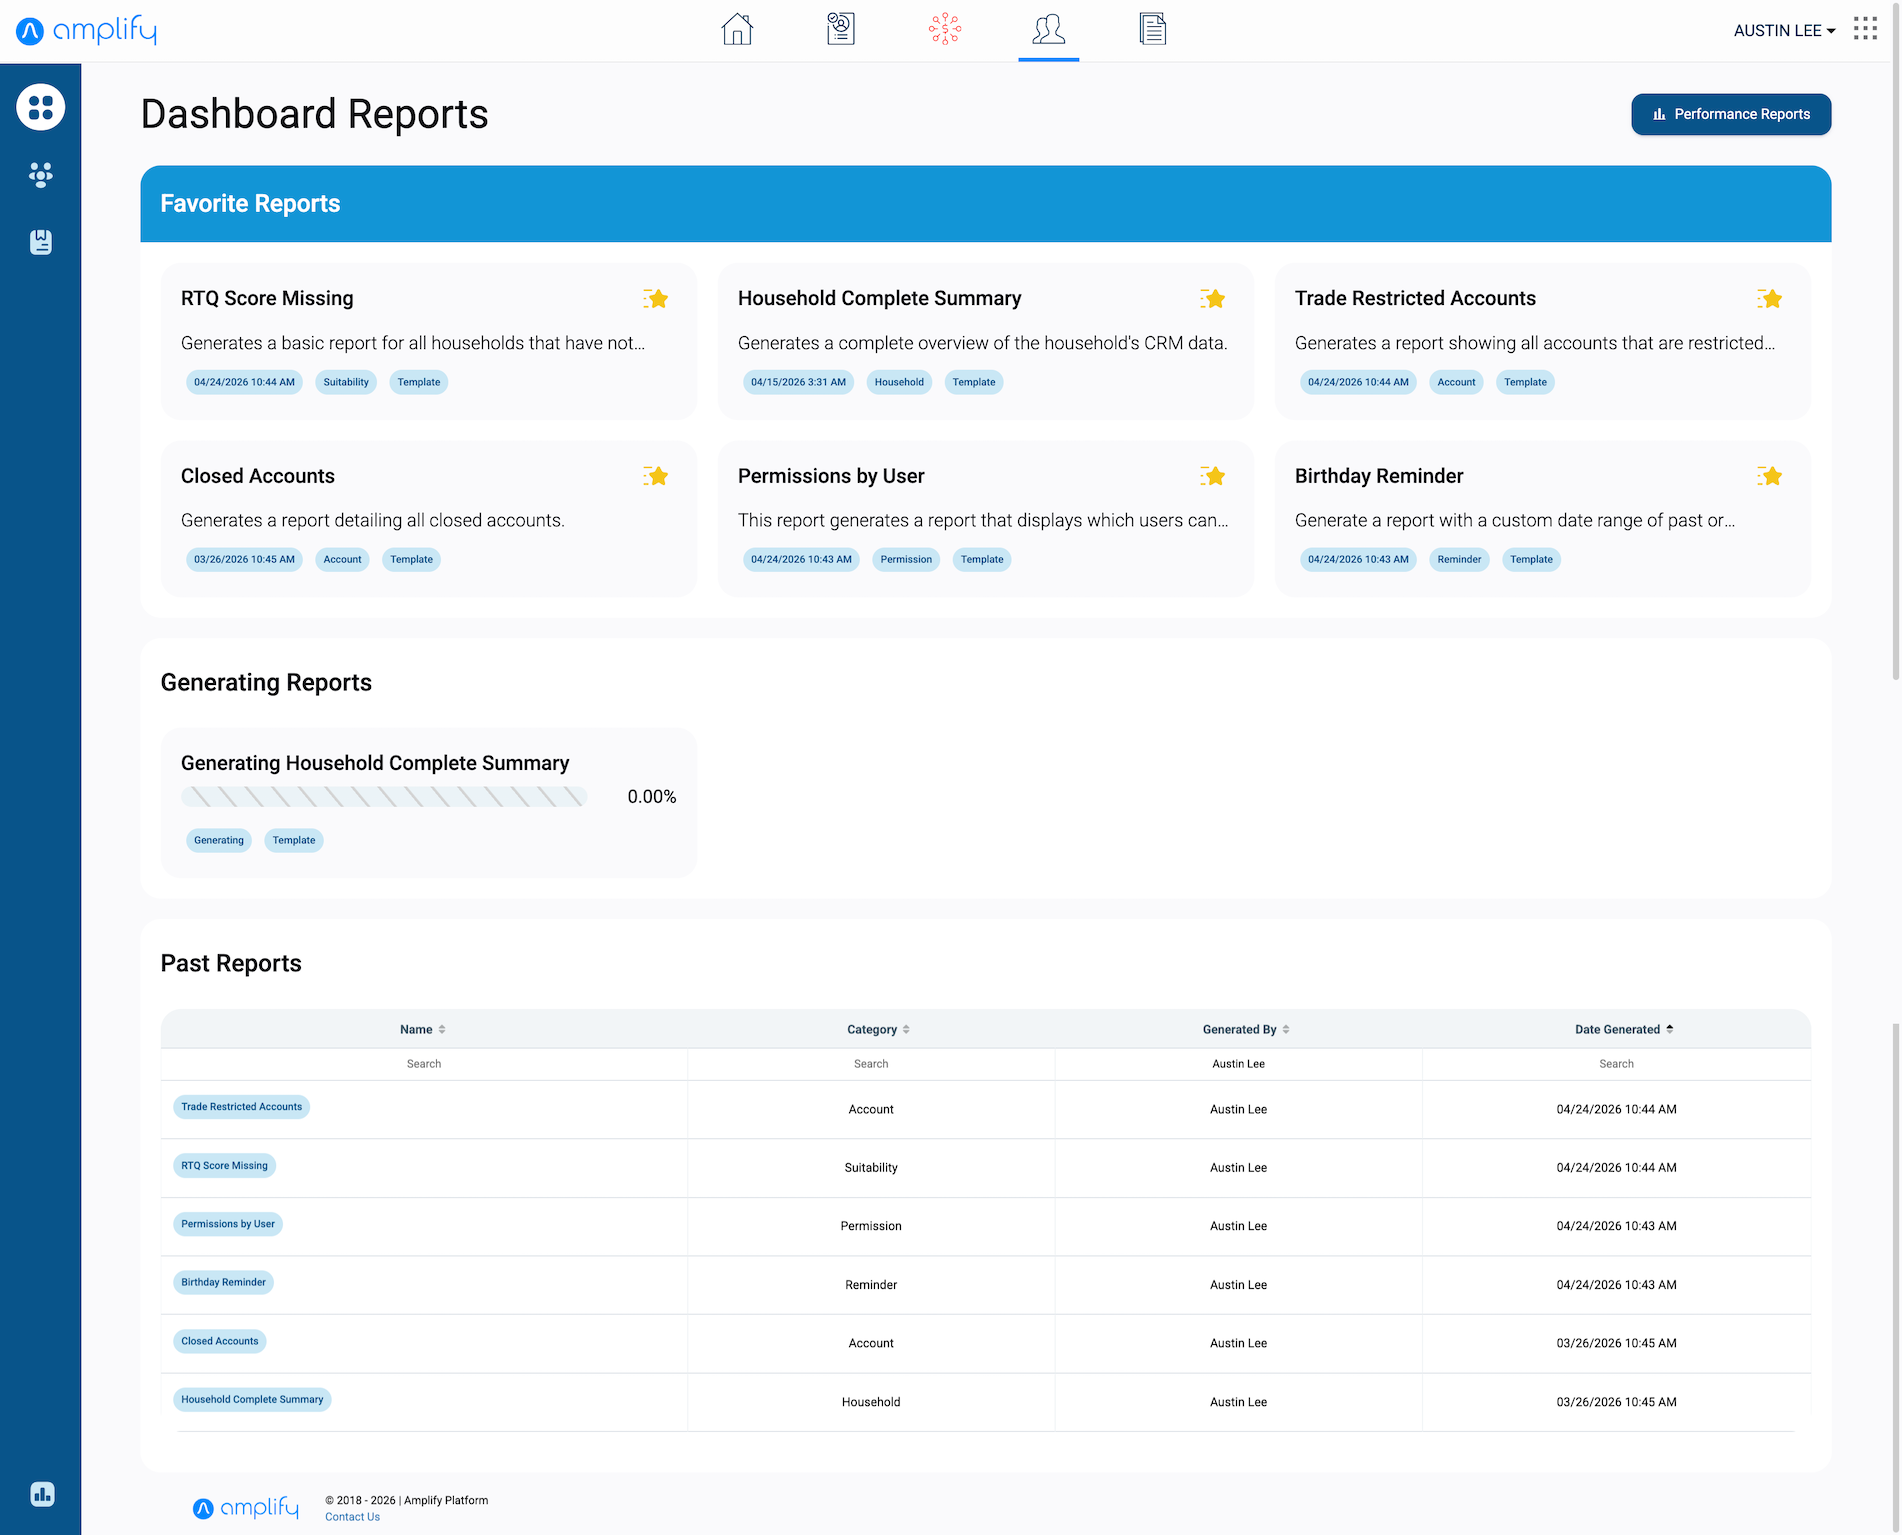Open the document page icon in navbar

pyautogui.click(x=1152, y=29)
